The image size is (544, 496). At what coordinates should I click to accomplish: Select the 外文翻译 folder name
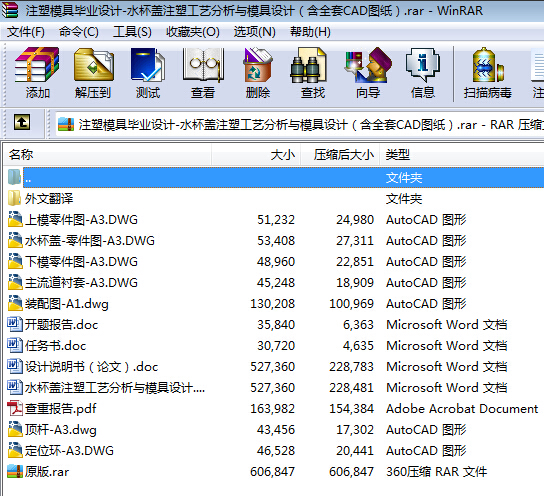(x=49, y=199)
